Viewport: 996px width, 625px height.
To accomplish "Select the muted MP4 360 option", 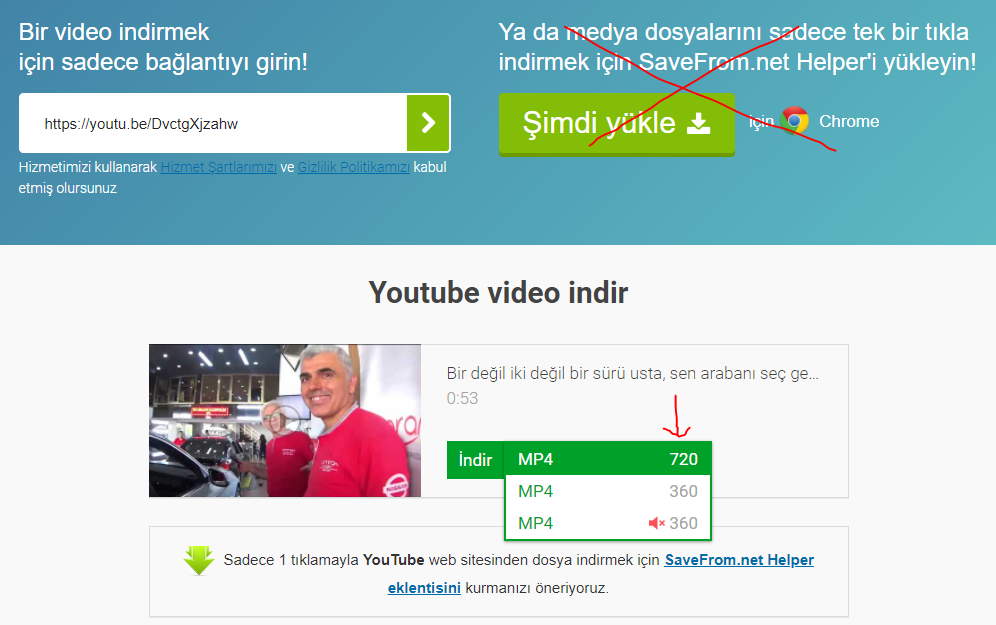I will (x=608, y=523).
